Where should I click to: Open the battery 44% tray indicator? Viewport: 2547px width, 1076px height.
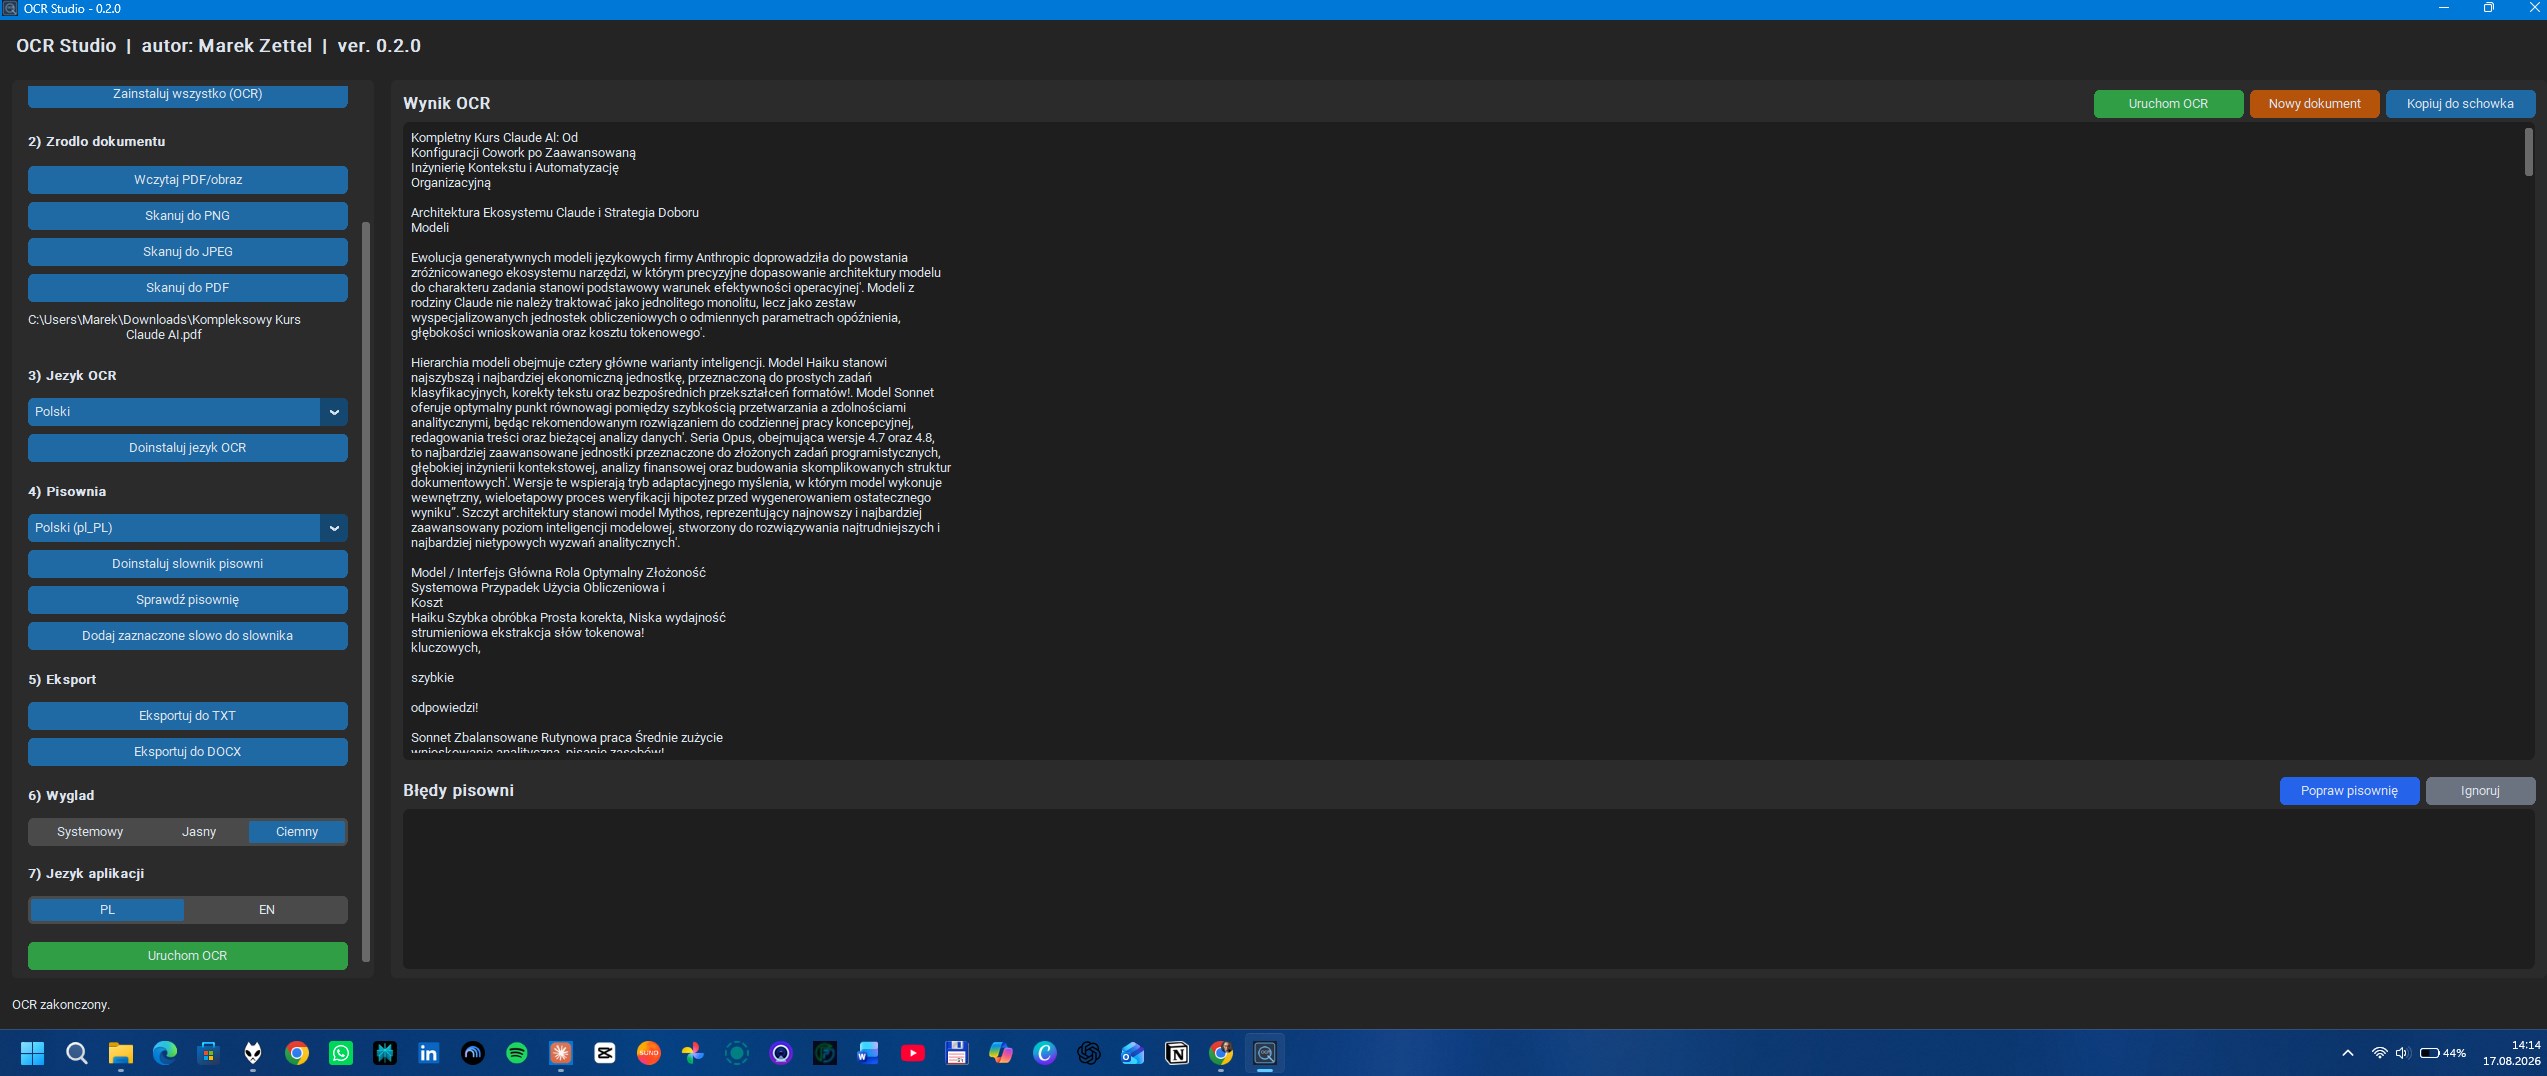[2442, 1053]
